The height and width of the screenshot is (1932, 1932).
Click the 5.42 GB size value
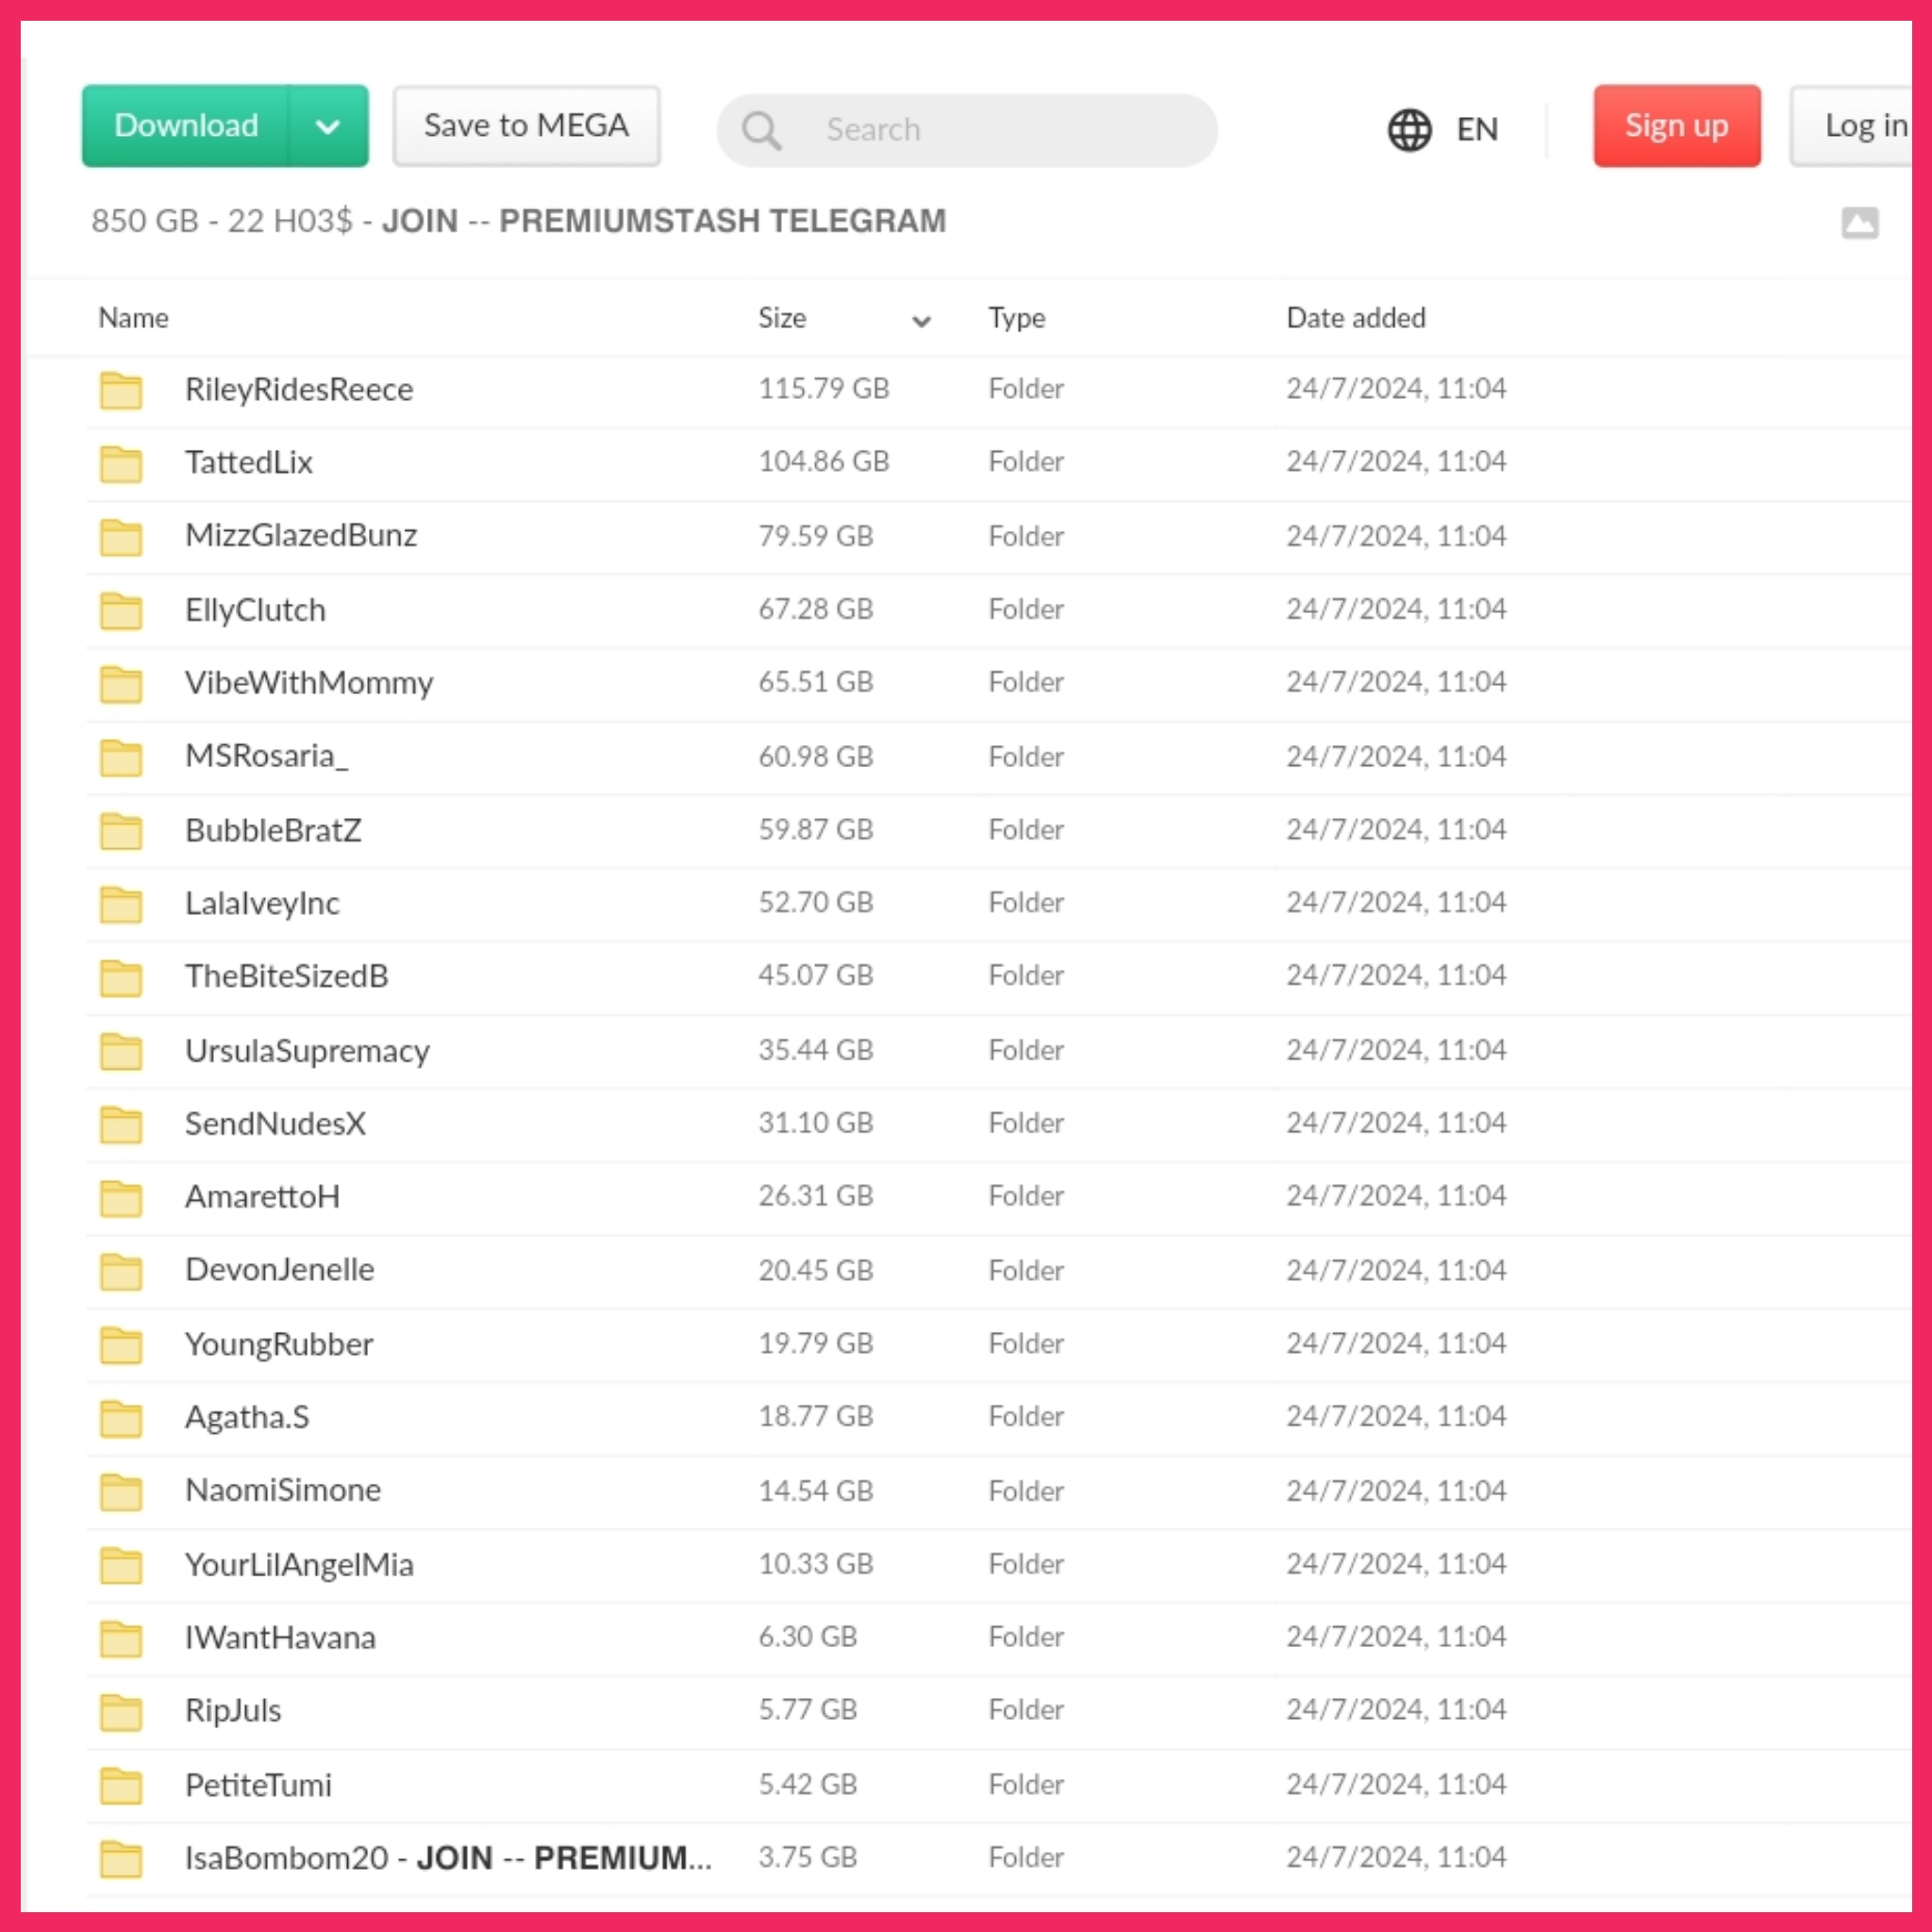[808, 1785]
